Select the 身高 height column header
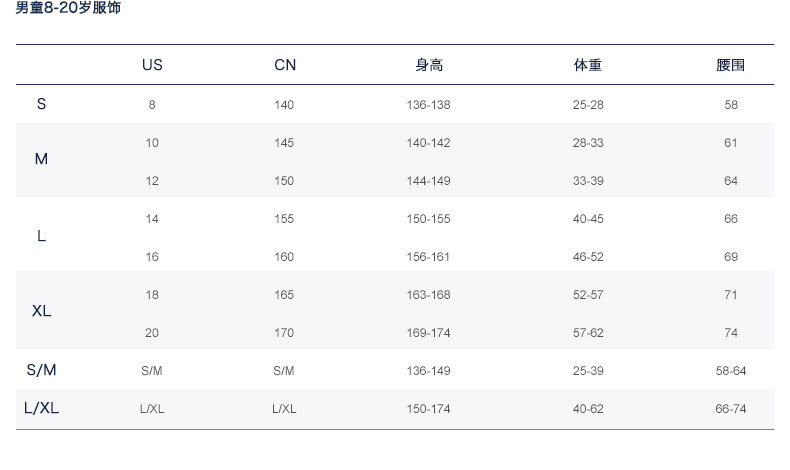 [429, 65]
